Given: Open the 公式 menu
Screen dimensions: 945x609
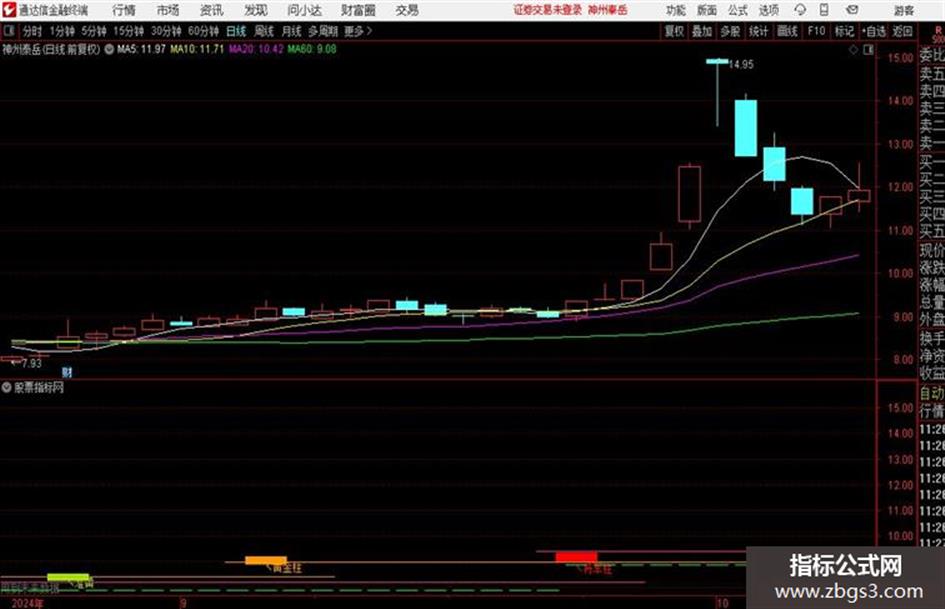Looking at the screenshot, I should point(738,10).
